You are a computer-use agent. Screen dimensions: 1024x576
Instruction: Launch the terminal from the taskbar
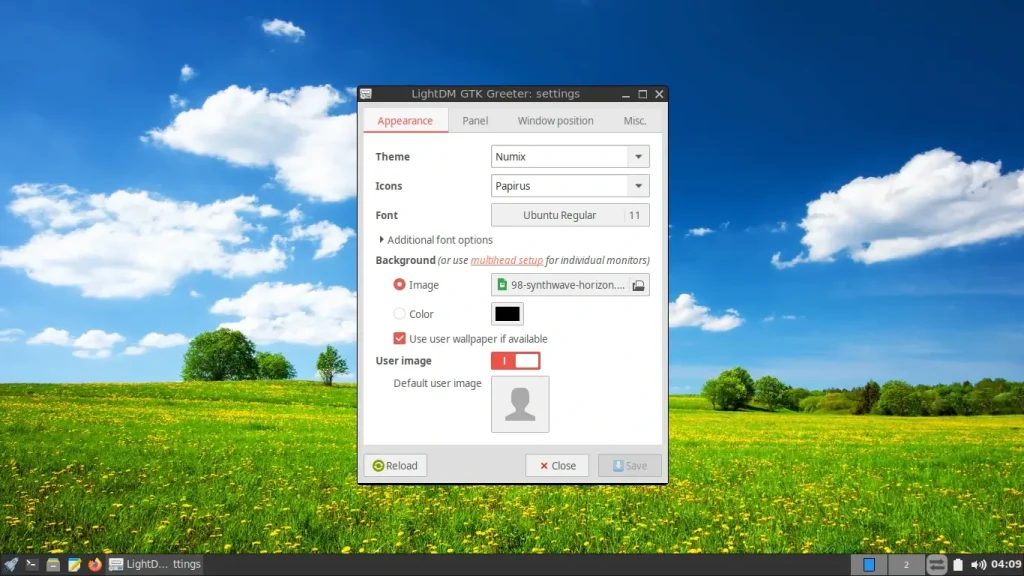tap(31, 564)
